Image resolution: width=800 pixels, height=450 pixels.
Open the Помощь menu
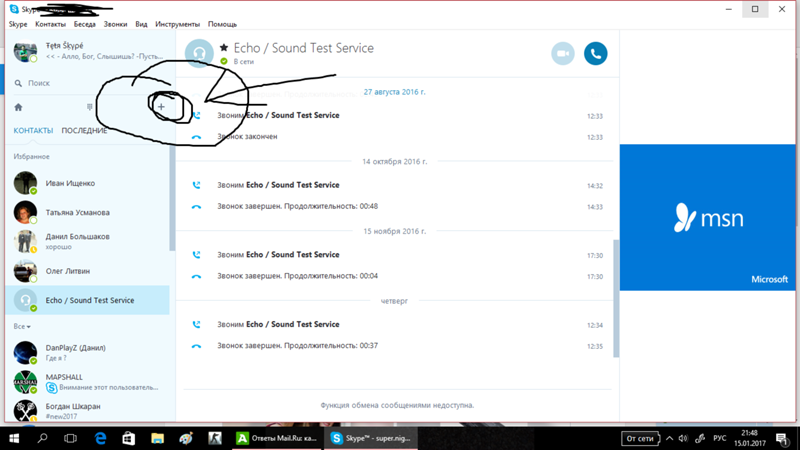click(x=222, y=24)
